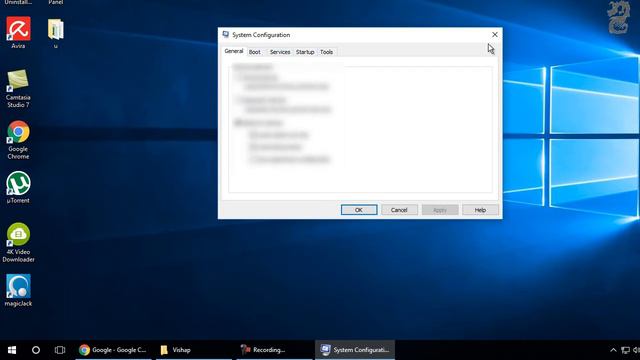Click the Help button
This screenshot has height=360, width=640.
point(480,210)
